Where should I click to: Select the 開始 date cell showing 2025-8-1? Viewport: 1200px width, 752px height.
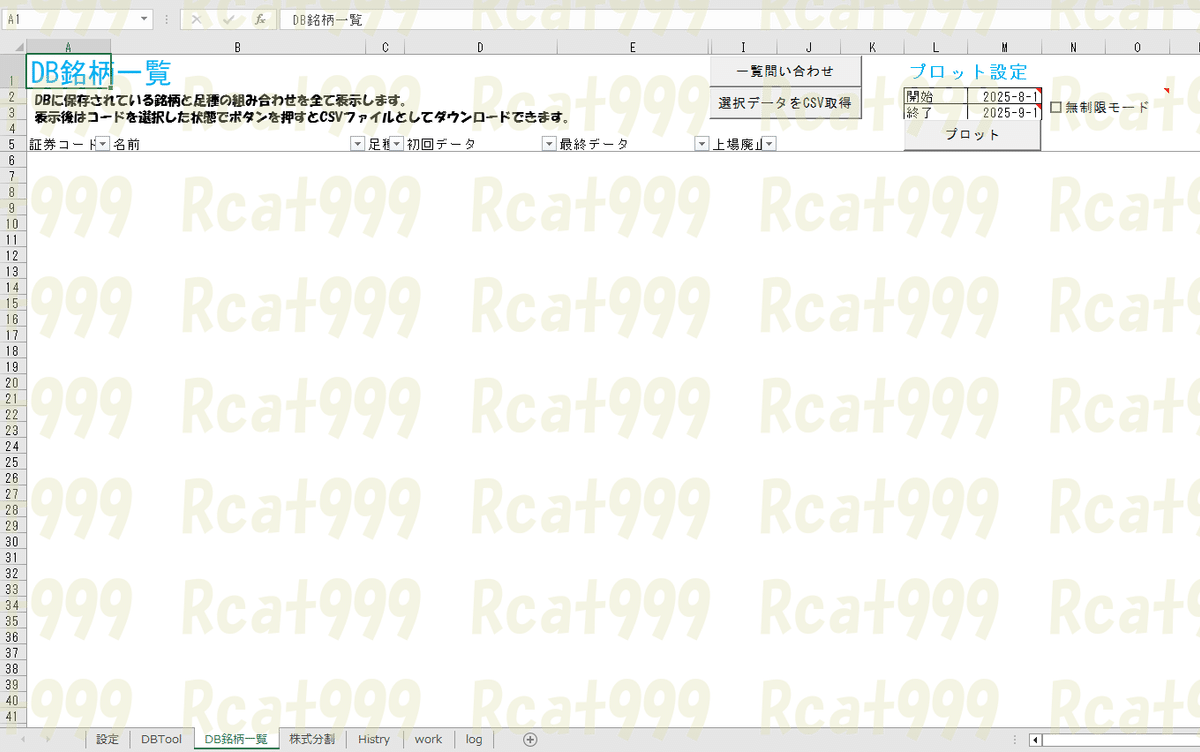[1003, 96]
